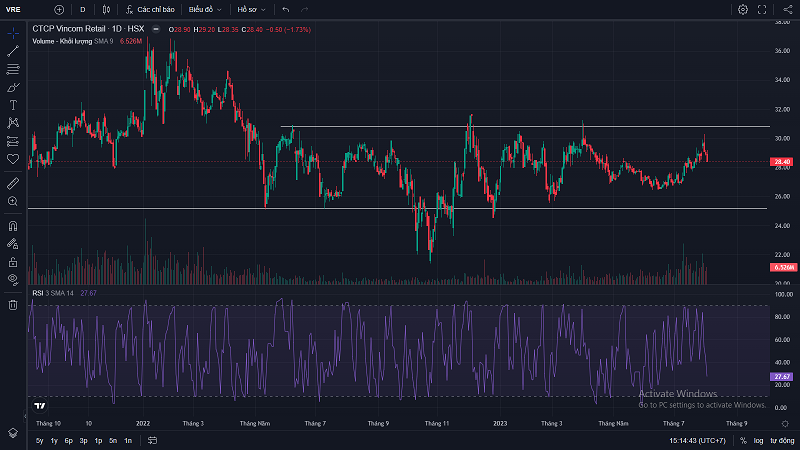This screenshot has width=800, height=450.
Task: Click the add symbol compare plus icon
Action: pyautogui.click(x=59, y=9)
